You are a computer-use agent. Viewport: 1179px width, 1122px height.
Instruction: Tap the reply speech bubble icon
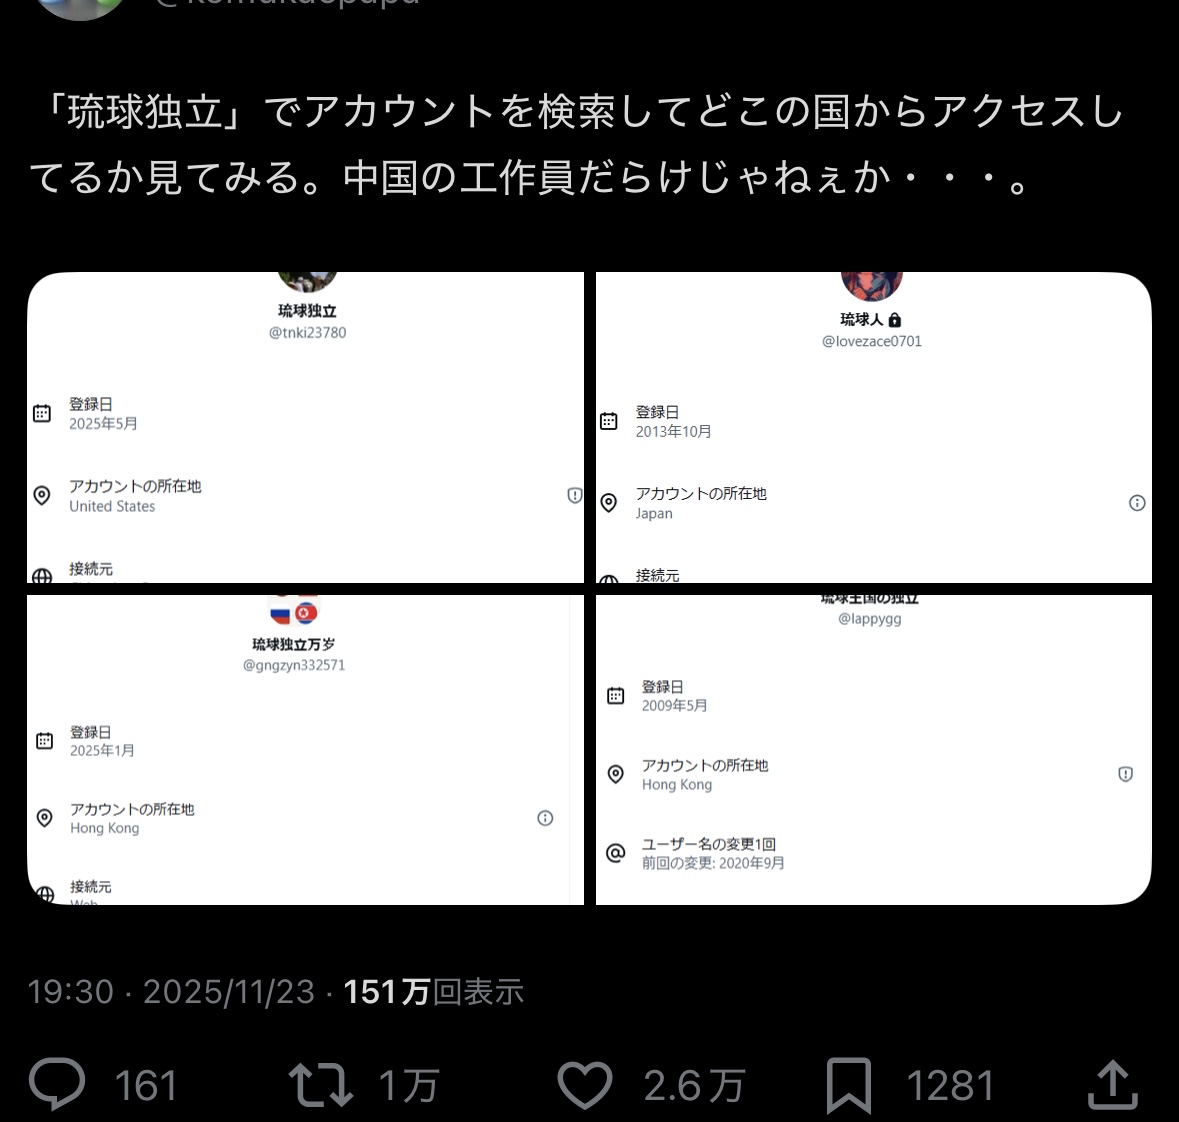coord(57,1084)
